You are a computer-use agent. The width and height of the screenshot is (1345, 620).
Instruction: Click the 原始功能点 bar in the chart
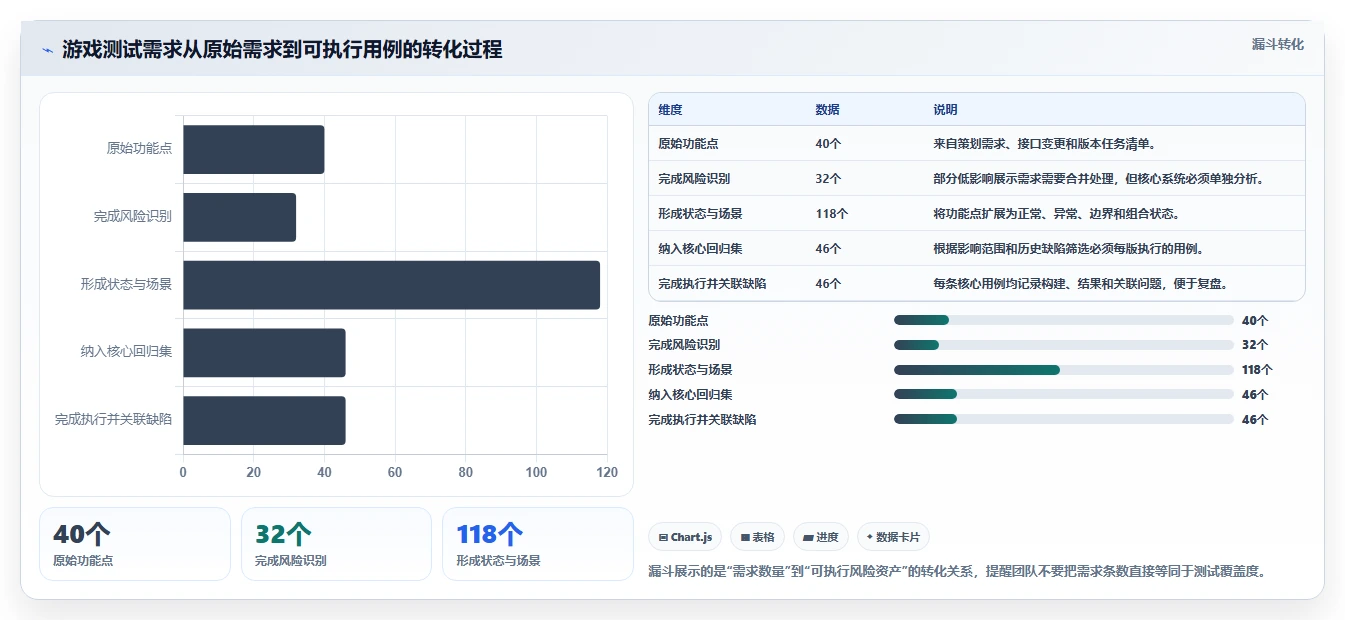click(254, 149)
